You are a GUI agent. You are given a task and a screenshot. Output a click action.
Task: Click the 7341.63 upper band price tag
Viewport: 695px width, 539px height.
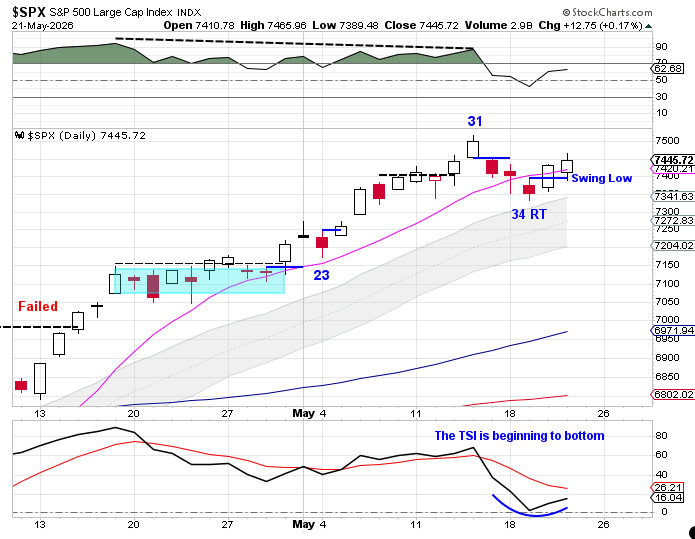coord(674,196)
